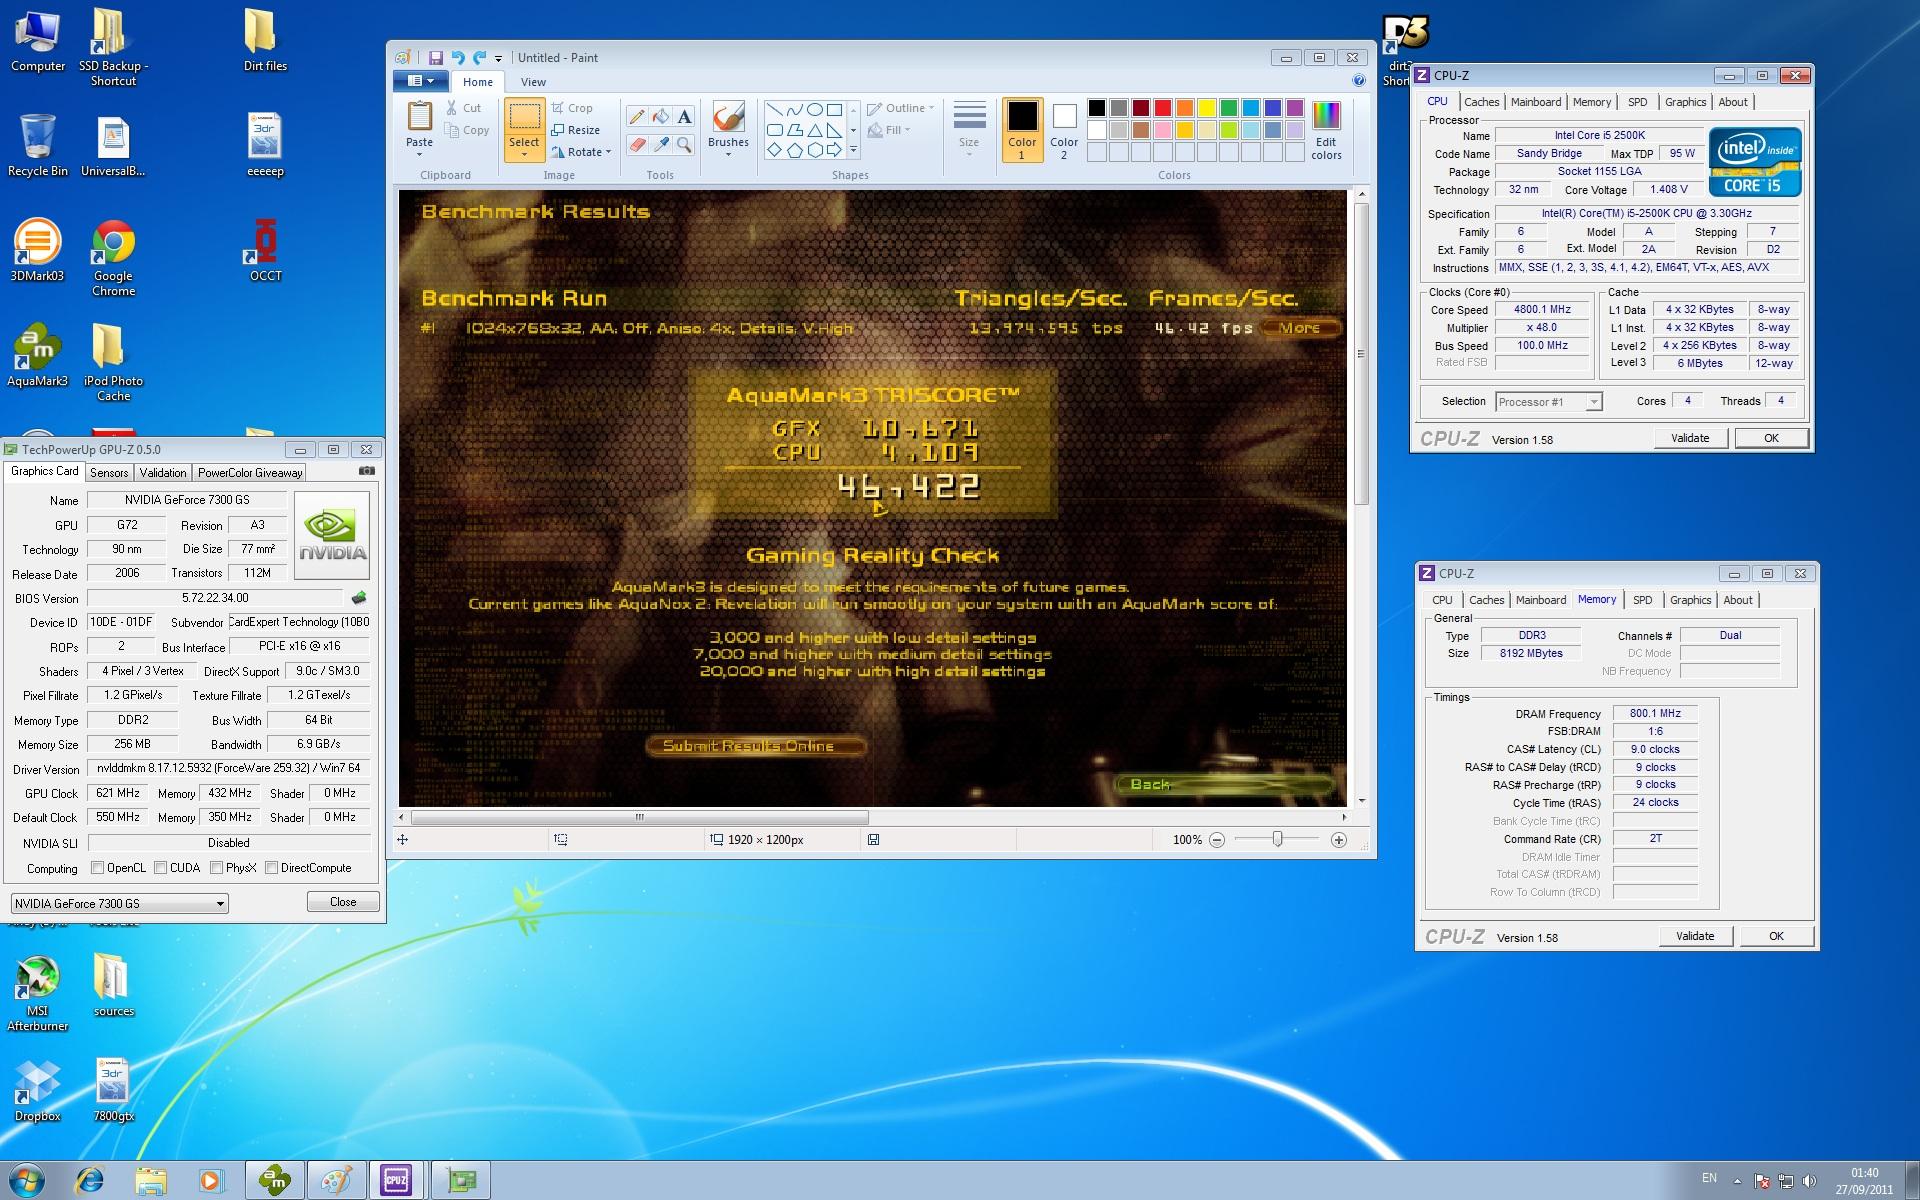Click the Undo arrow in Paint
Viewport: 1920px width, 1200px height.
458,58
